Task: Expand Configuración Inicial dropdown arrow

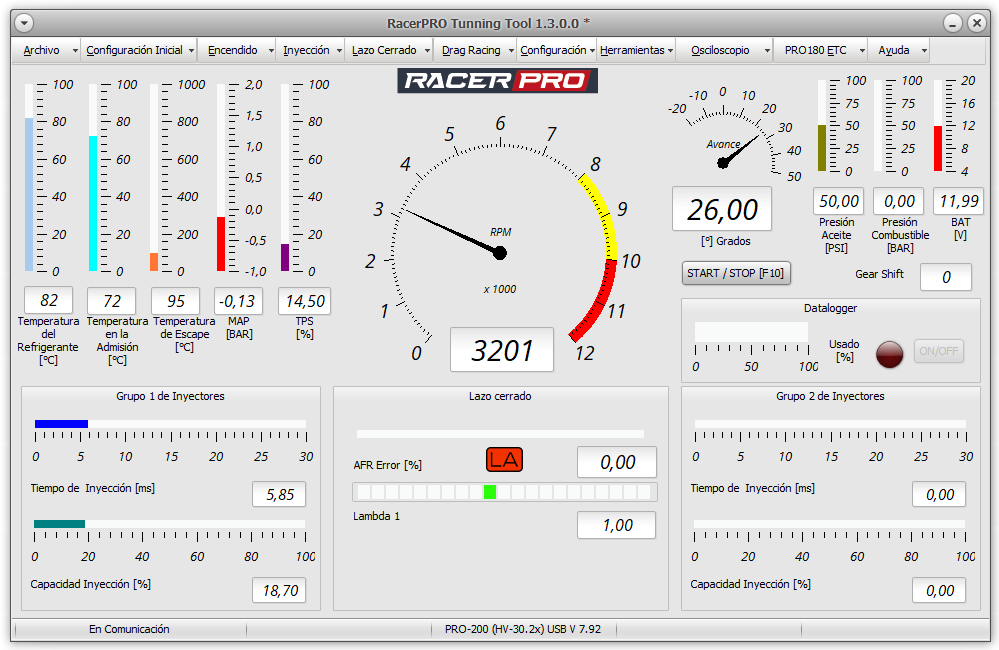Action: click(191, 50)
